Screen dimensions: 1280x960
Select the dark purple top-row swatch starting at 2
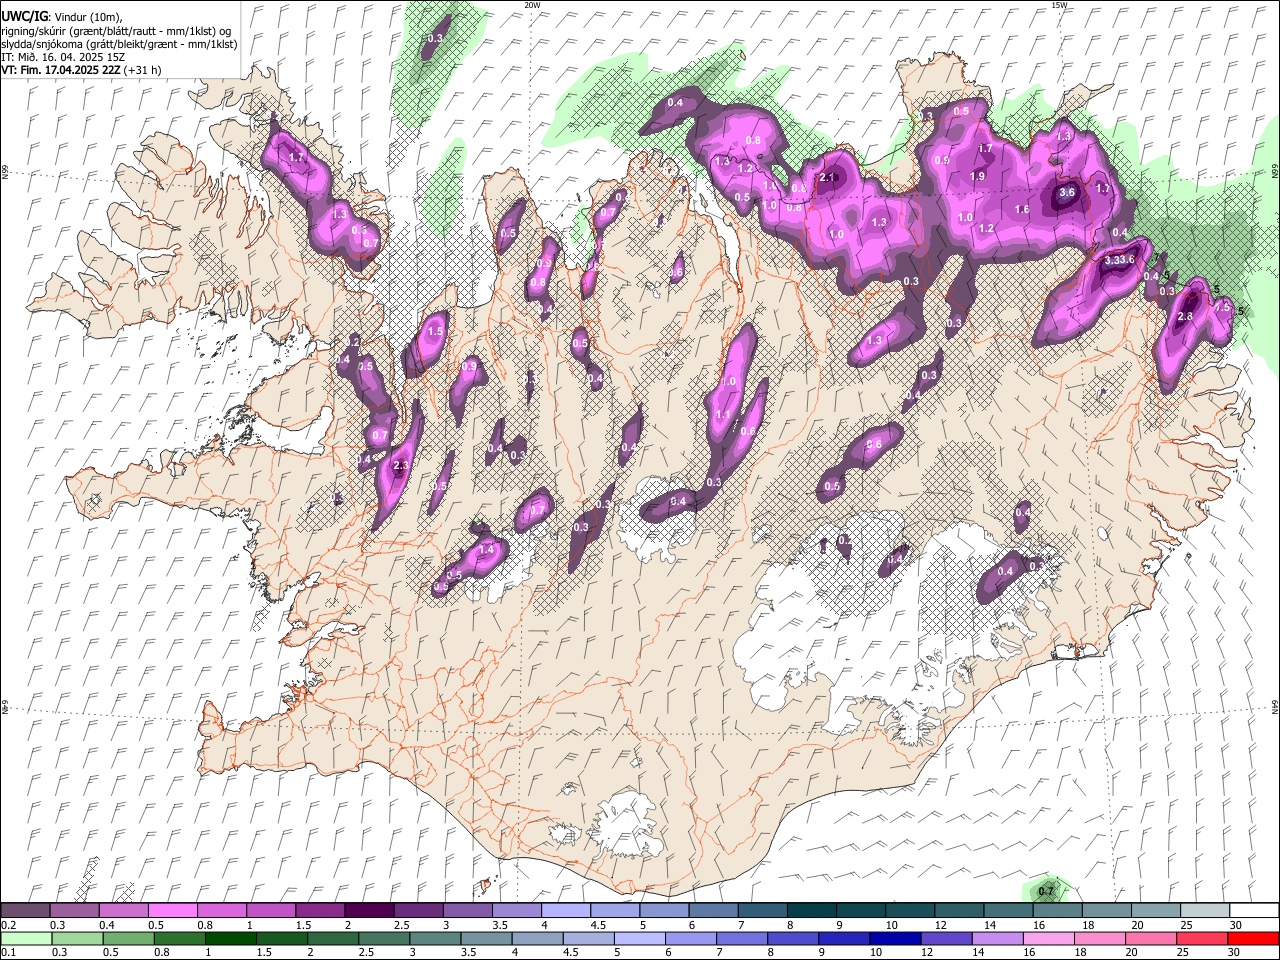click(369, 910)
